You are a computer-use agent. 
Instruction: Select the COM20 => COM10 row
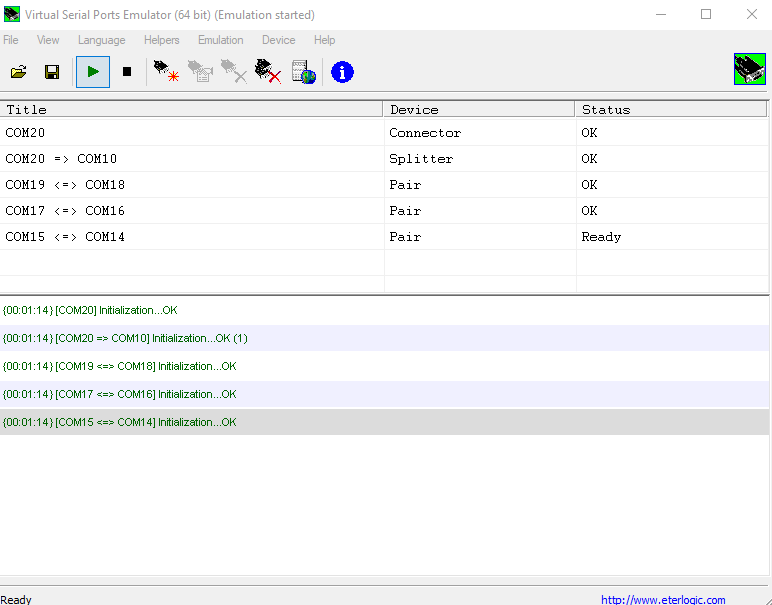click(x=384, y=159)
